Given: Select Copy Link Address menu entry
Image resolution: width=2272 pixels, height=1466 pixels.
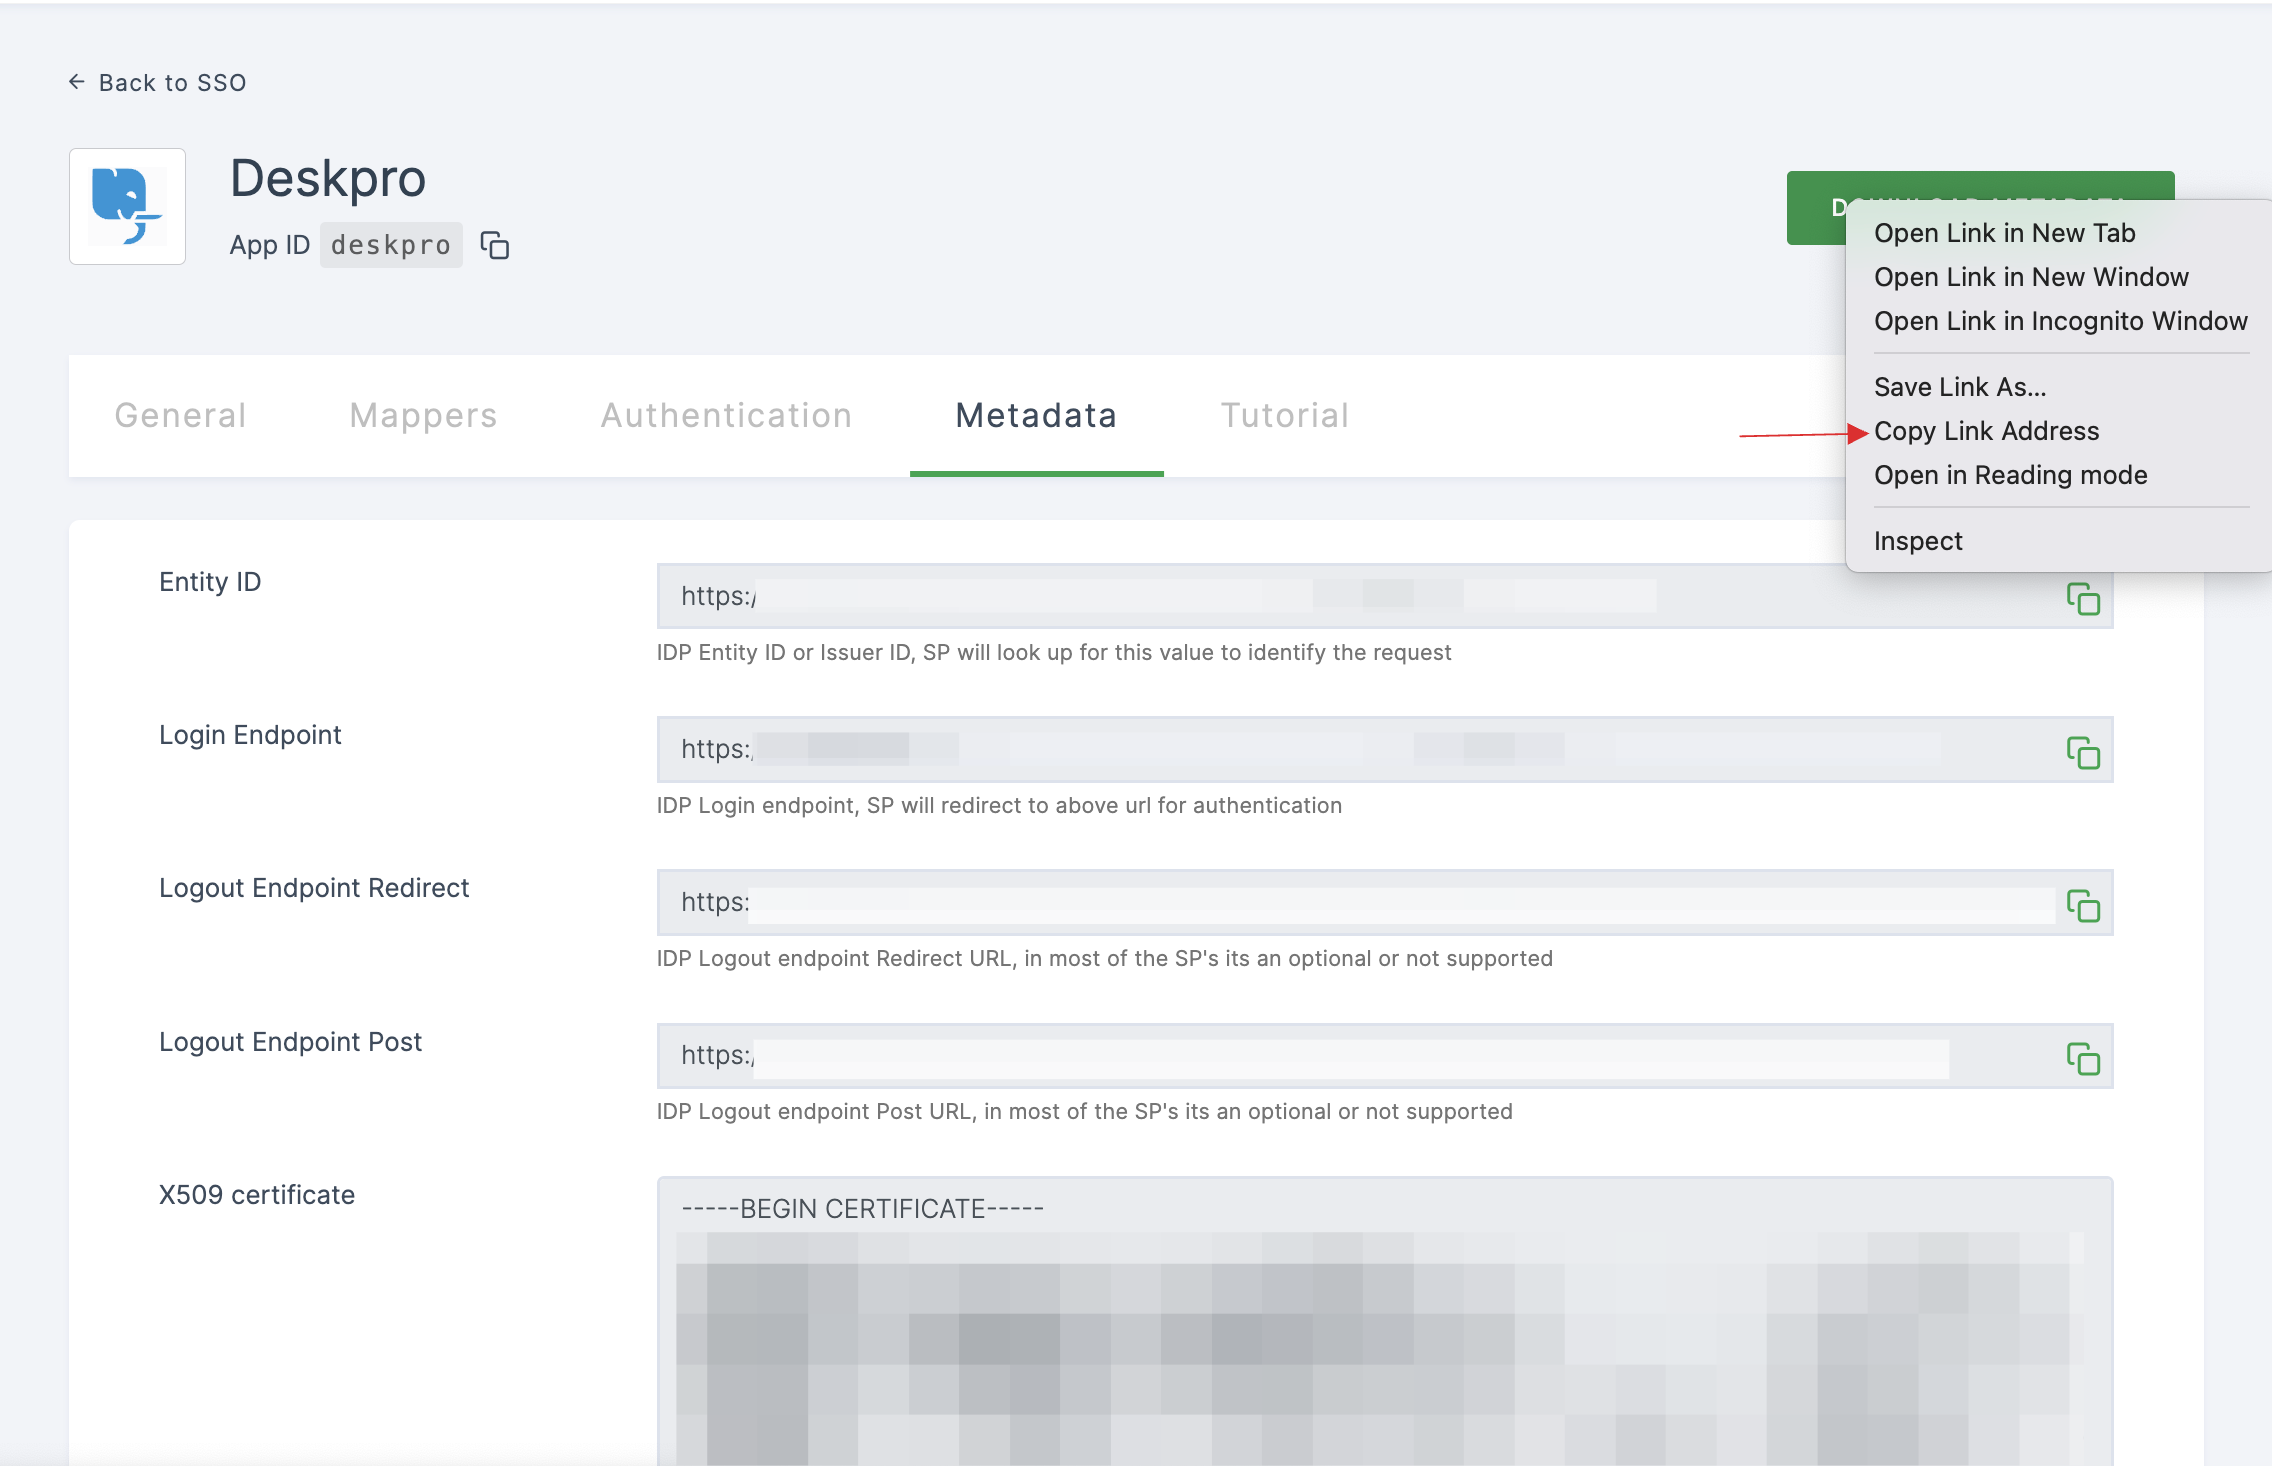Looking at the screenshot, I should pyautogui.click(x=1986, y=431).
